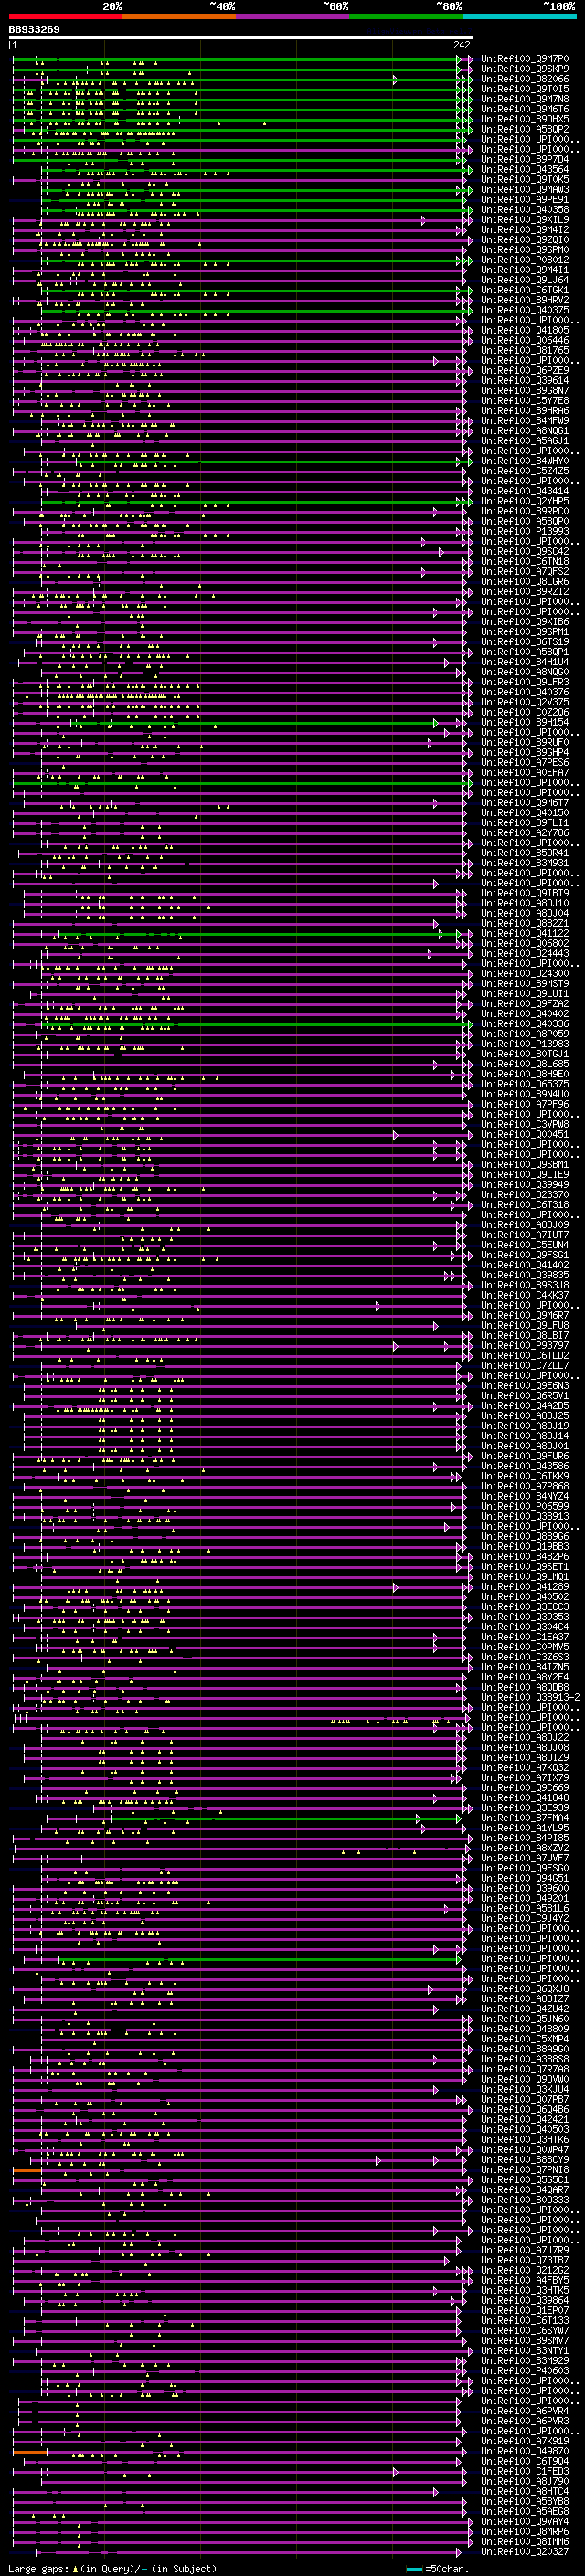Select label UniRef100_Q40375
The height and width of the screenshot is (2576, 585).
[525, 310]
